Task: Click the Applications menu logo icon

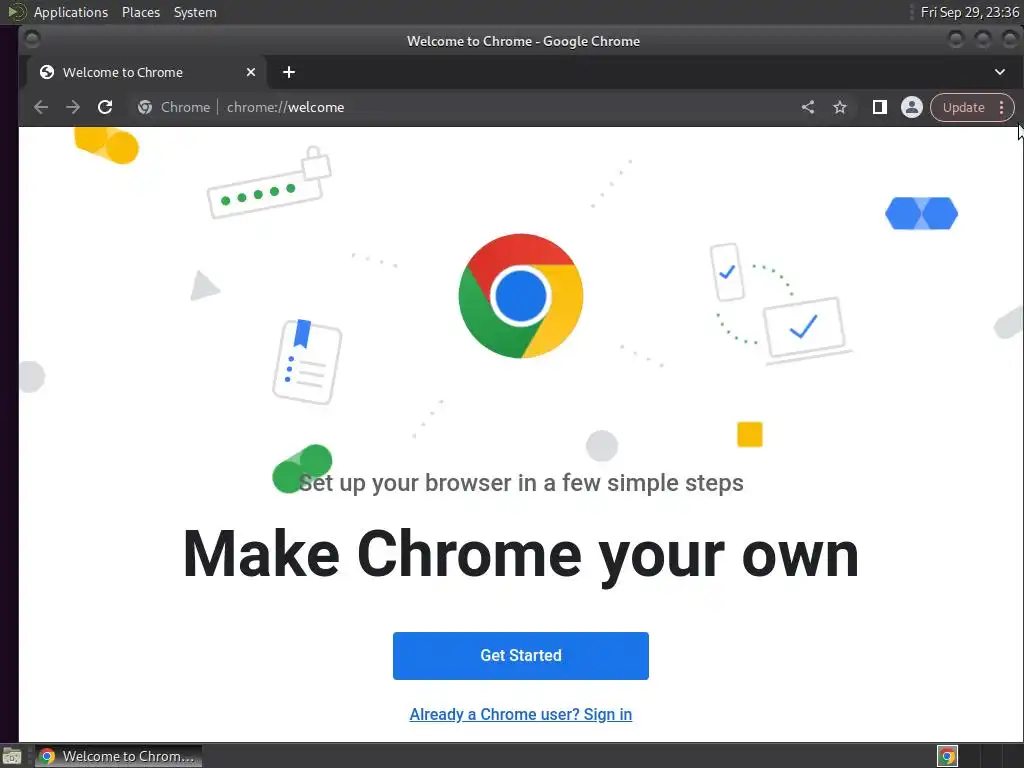Action: (x=16, y=12)
